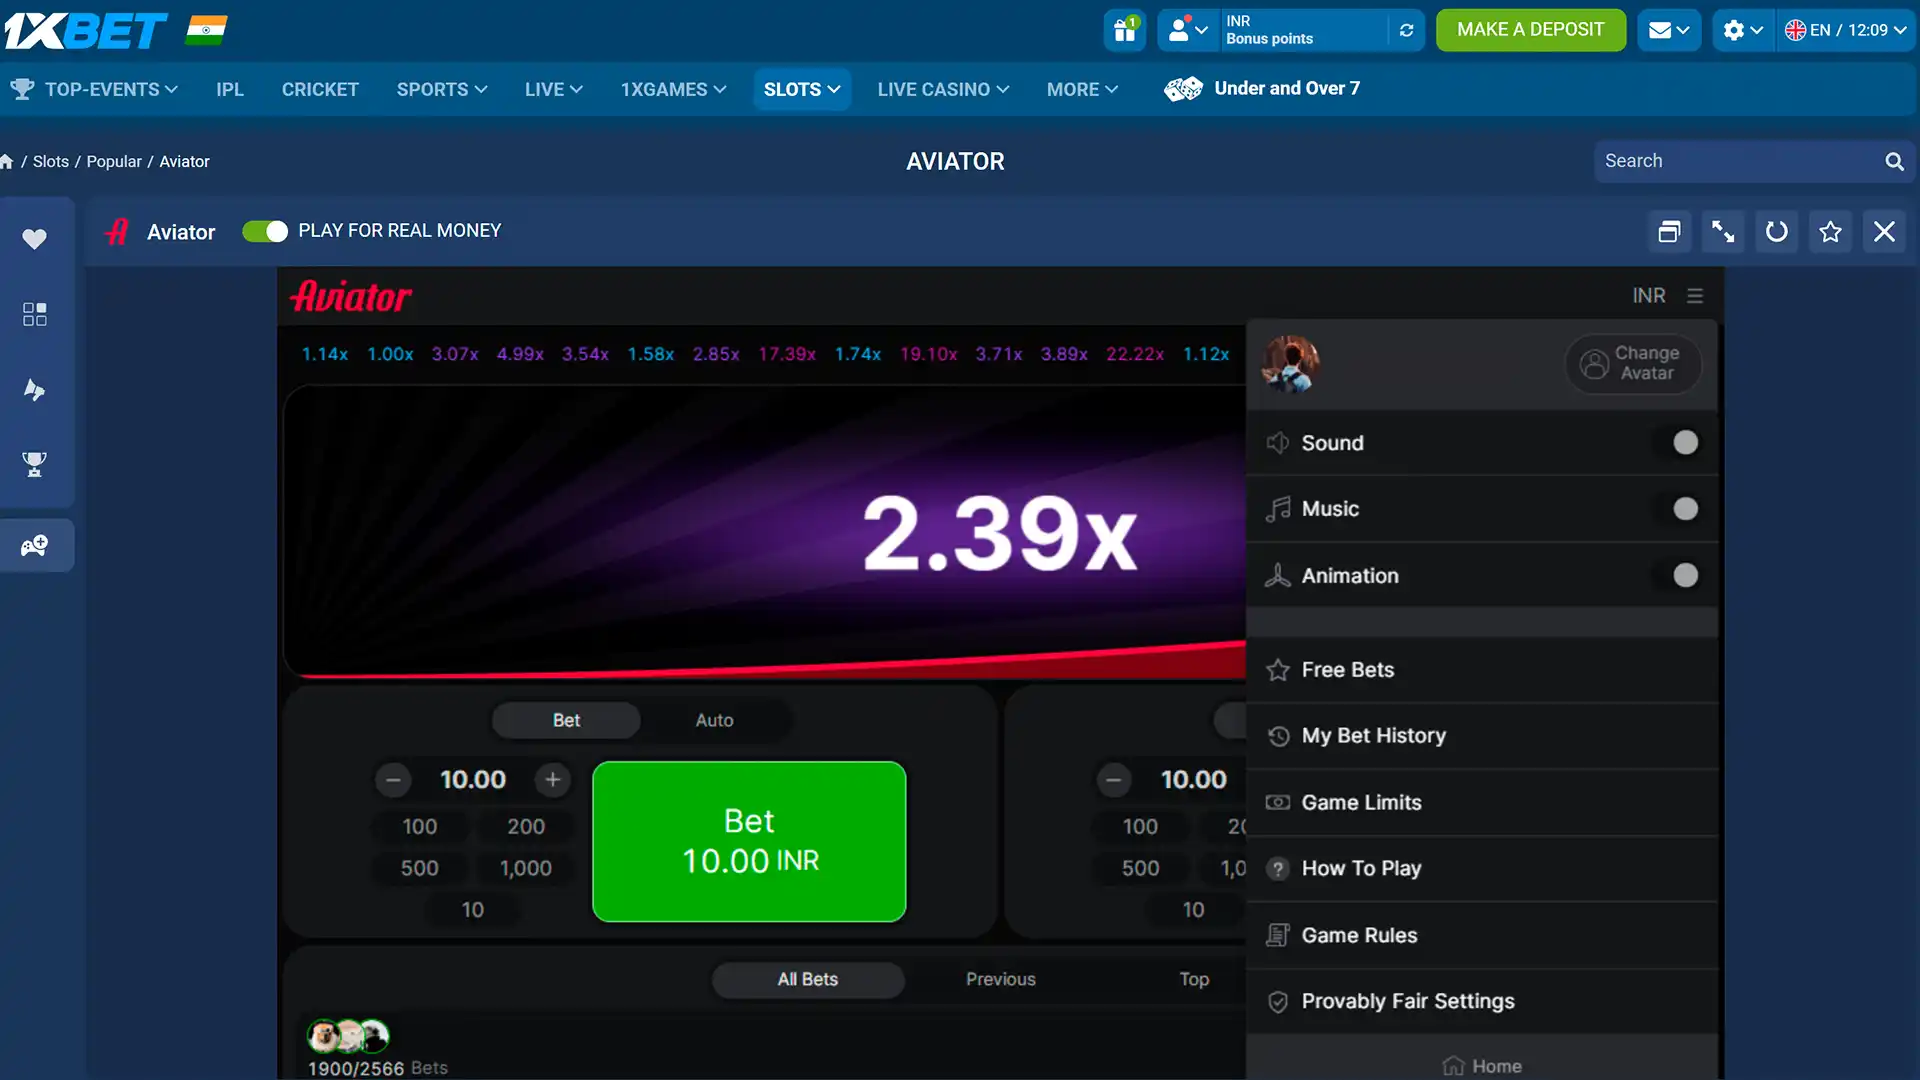This screenshot has width=1920, height=1080.
Task: Open the games grid panel from the sidebar
Action: point(35,314)
